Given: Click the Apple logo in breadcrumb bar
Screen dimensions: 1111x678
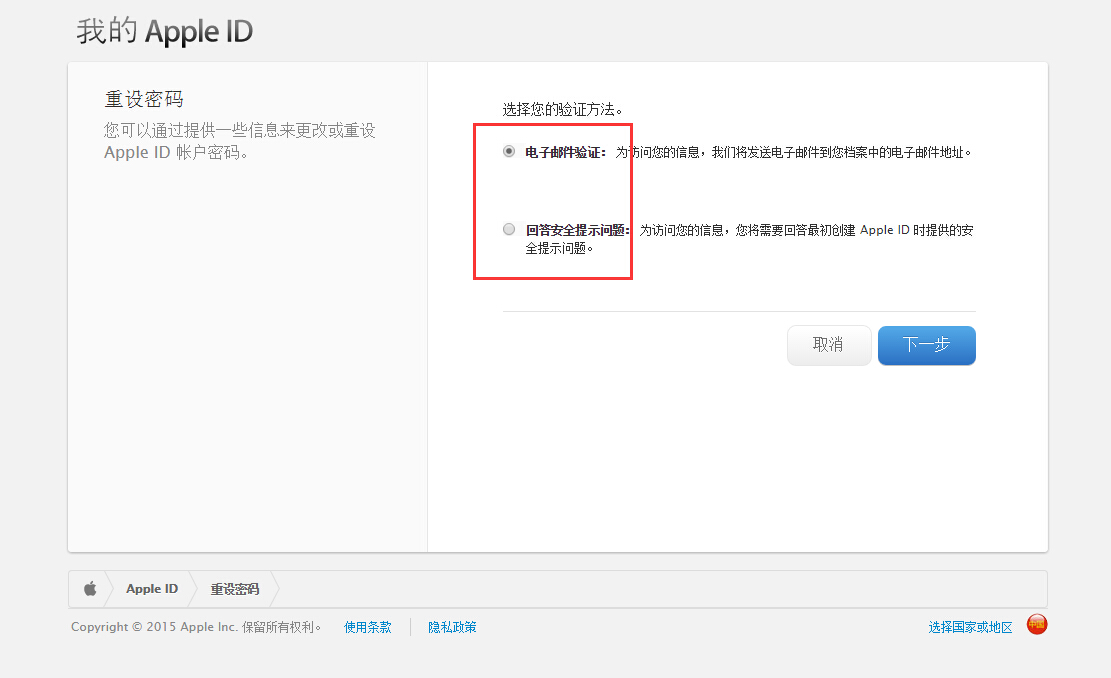Looking at the screenshot, I should (x=90, y=589).
